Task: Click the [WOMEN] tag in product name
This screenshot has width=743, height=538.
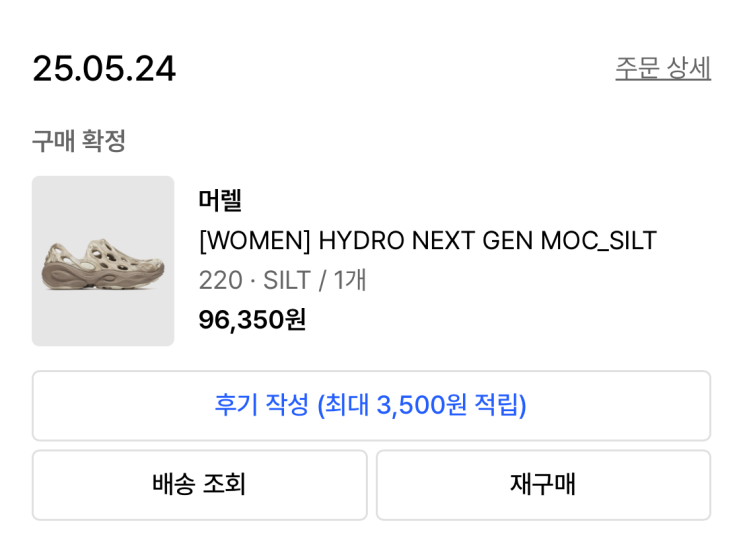Action: pos(254,241)
